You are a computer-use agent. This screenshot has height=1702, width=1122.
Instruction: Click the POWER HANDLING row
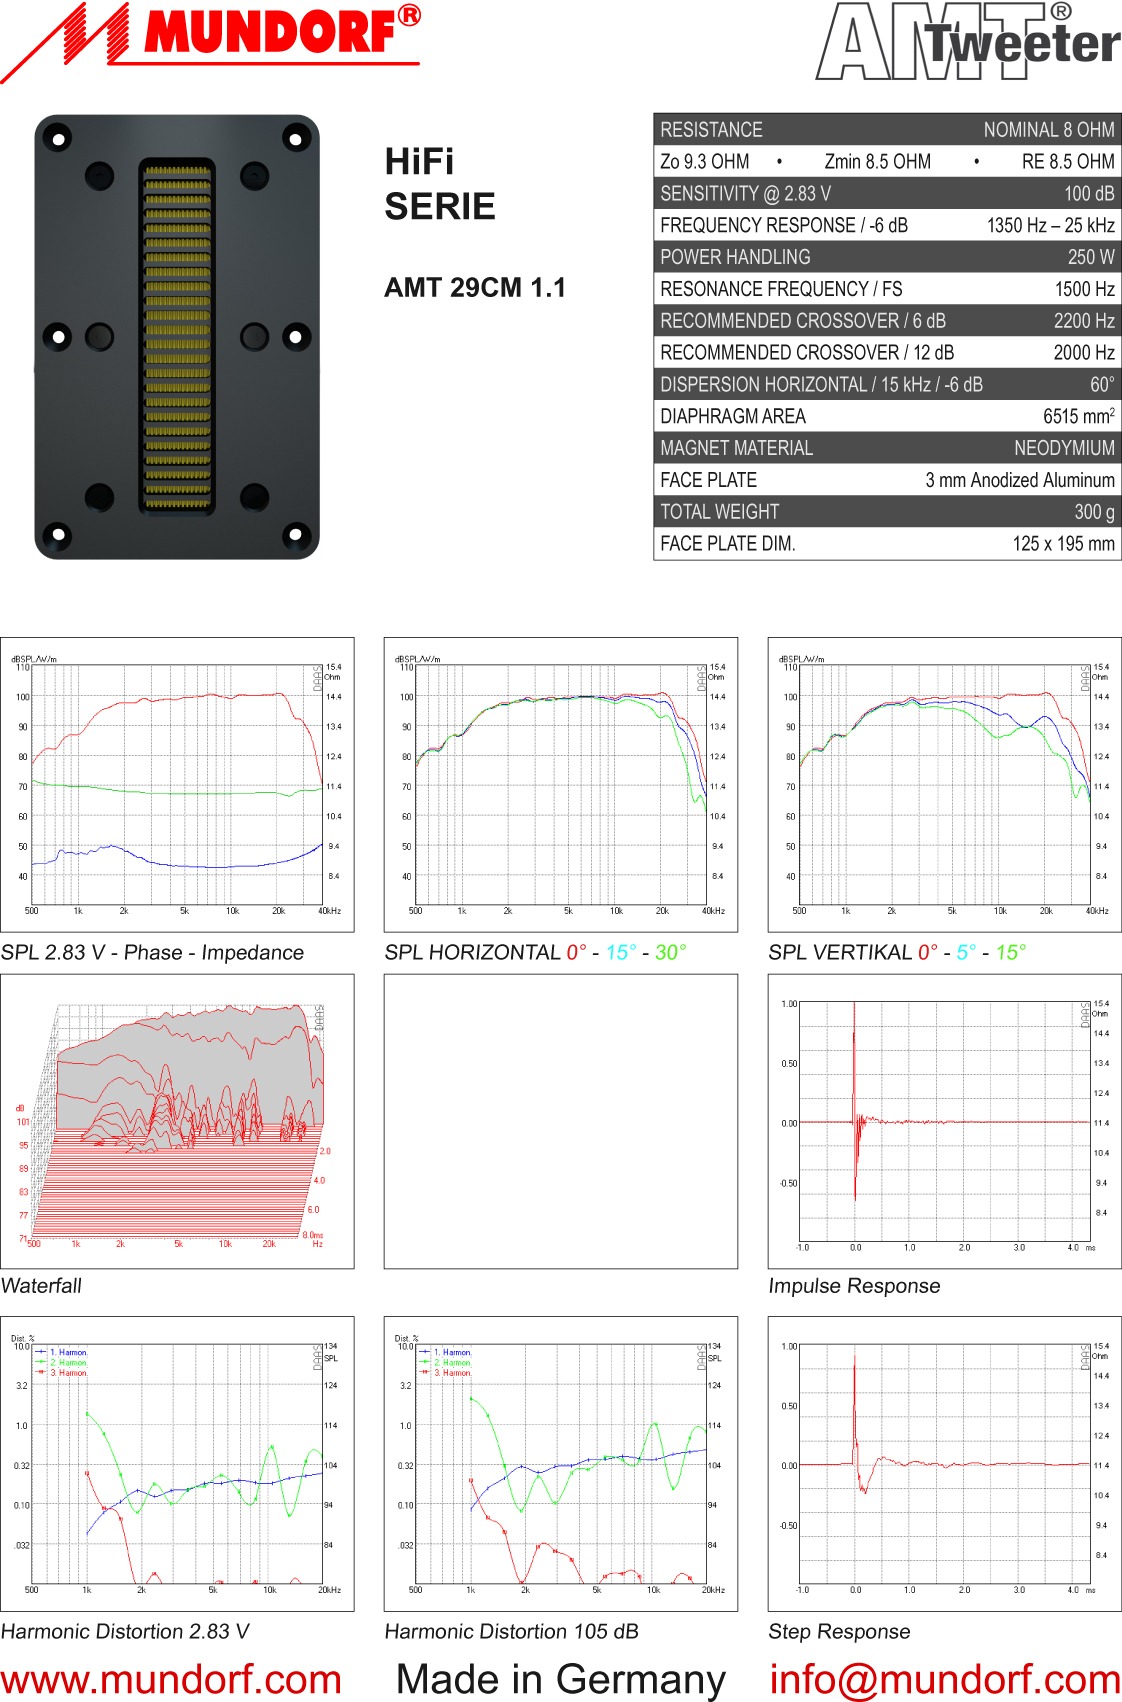tap(887, 257)
